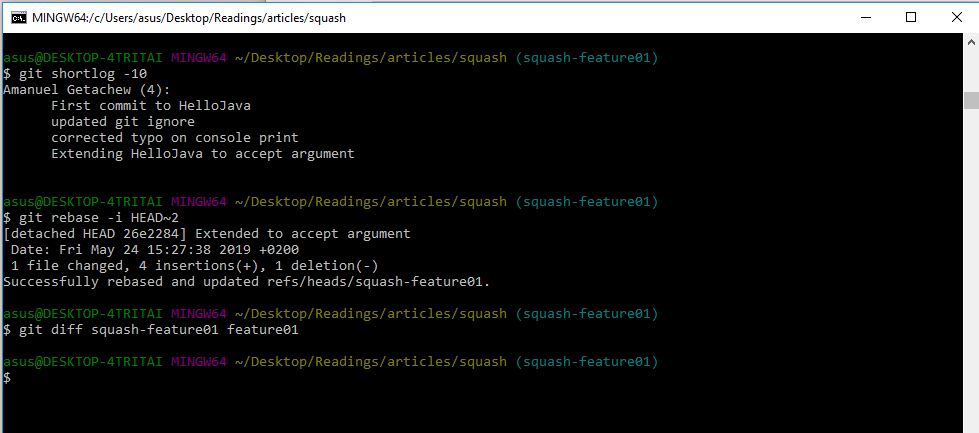Click the 'git shortlog -10' command line
Screen dimensions: 979x433
(76, 74)
